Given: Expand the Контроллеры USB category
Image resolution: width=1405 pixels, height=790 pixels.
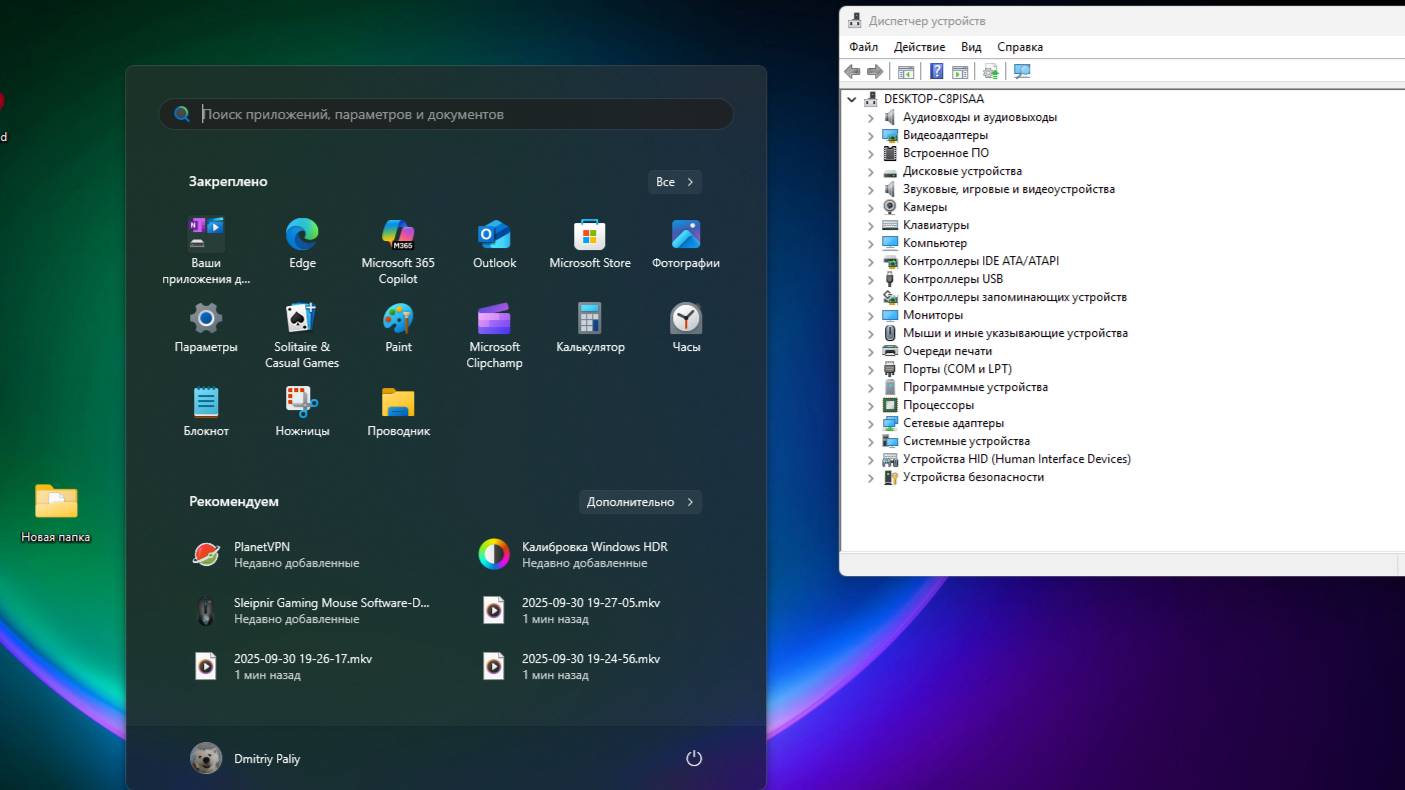Looking at the screenshot, I should tap(870, 280).
